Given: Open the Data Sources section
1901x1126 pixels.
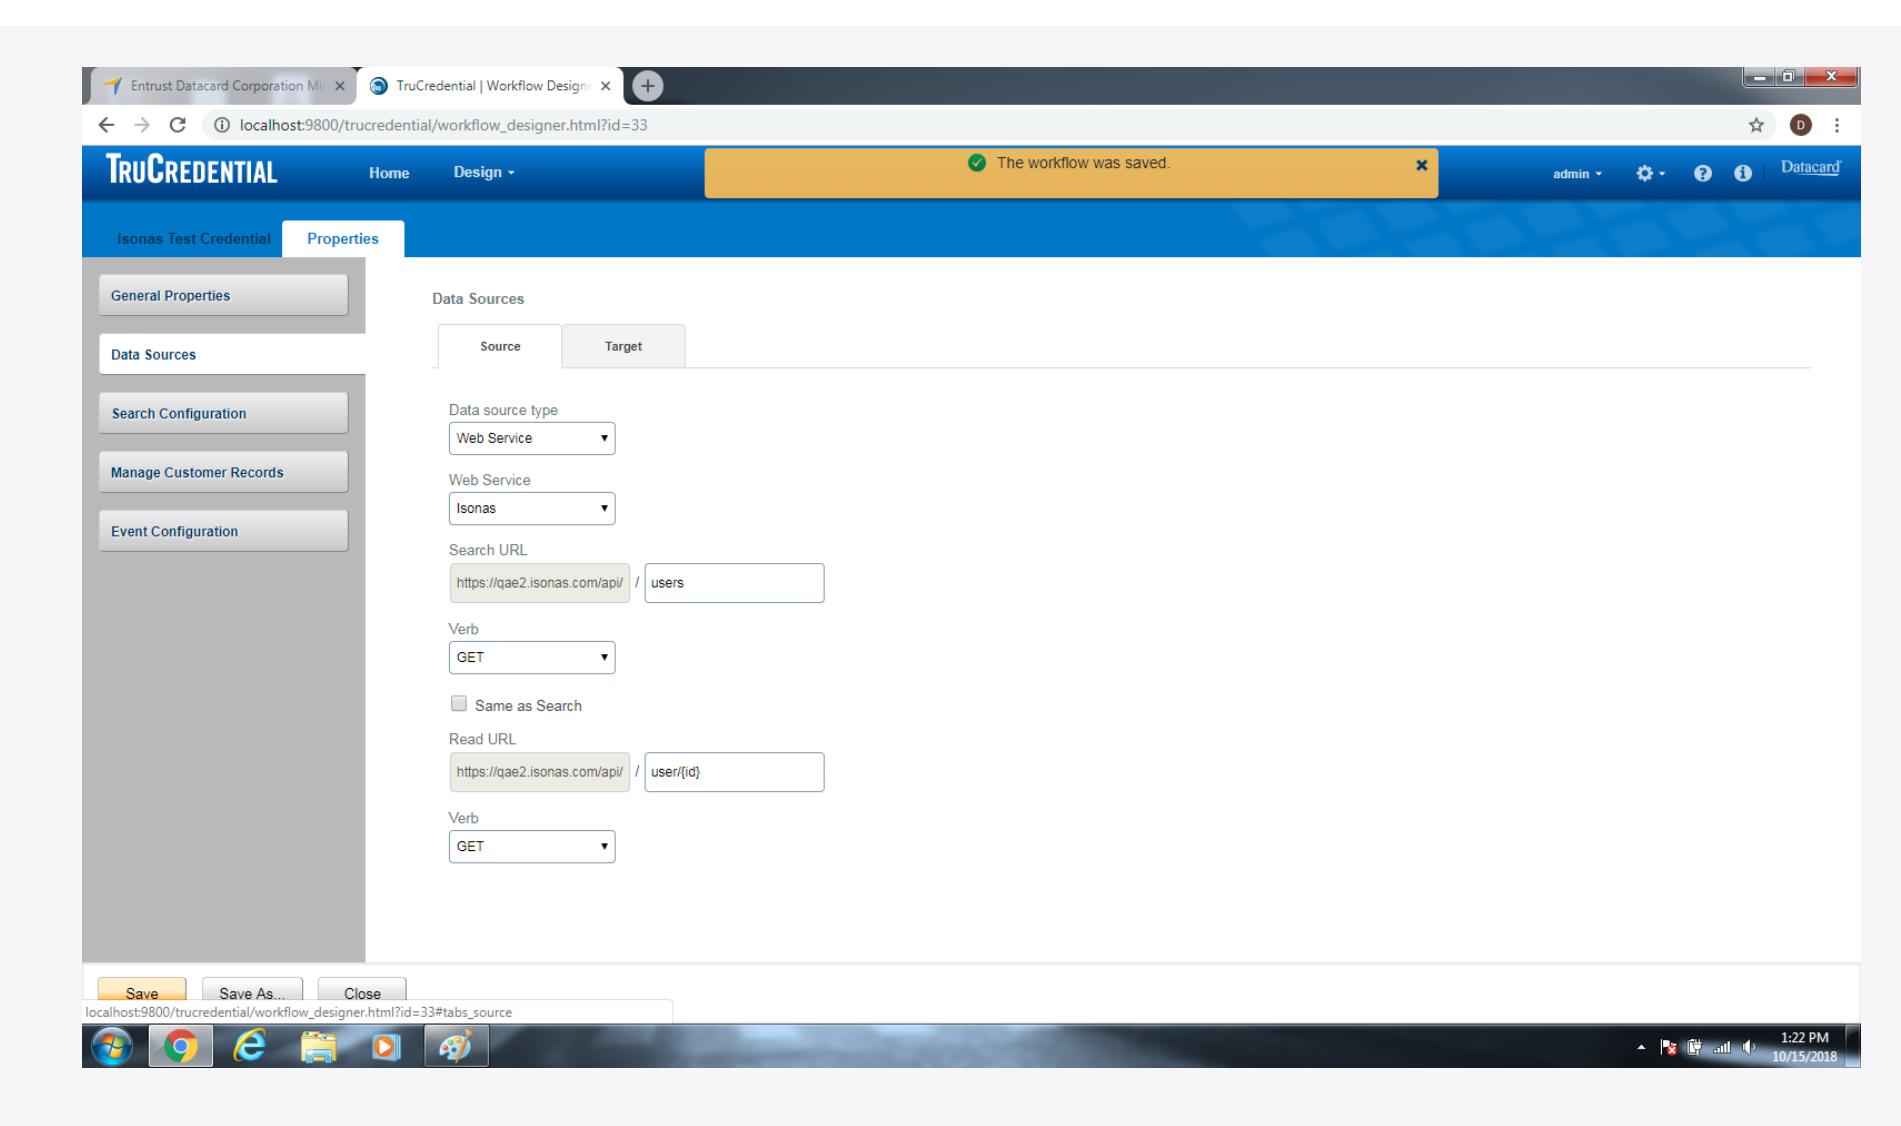Looking at the screenshot, I should pos(232,354).
